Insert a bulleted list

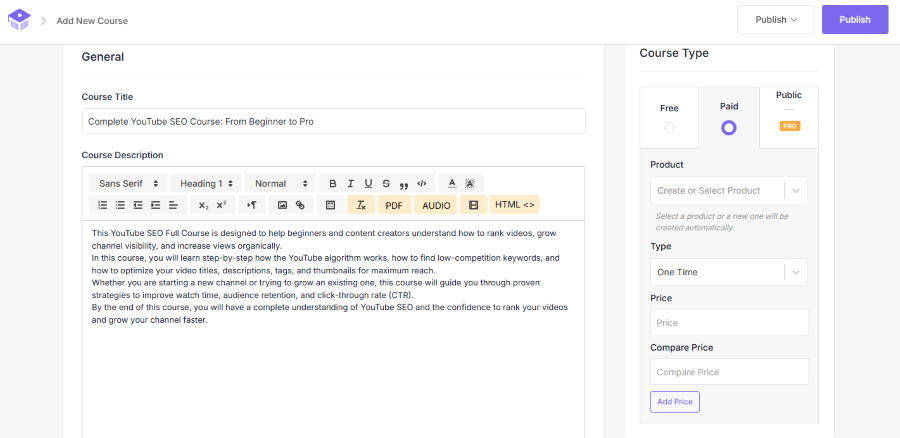(x=120, y=204)
